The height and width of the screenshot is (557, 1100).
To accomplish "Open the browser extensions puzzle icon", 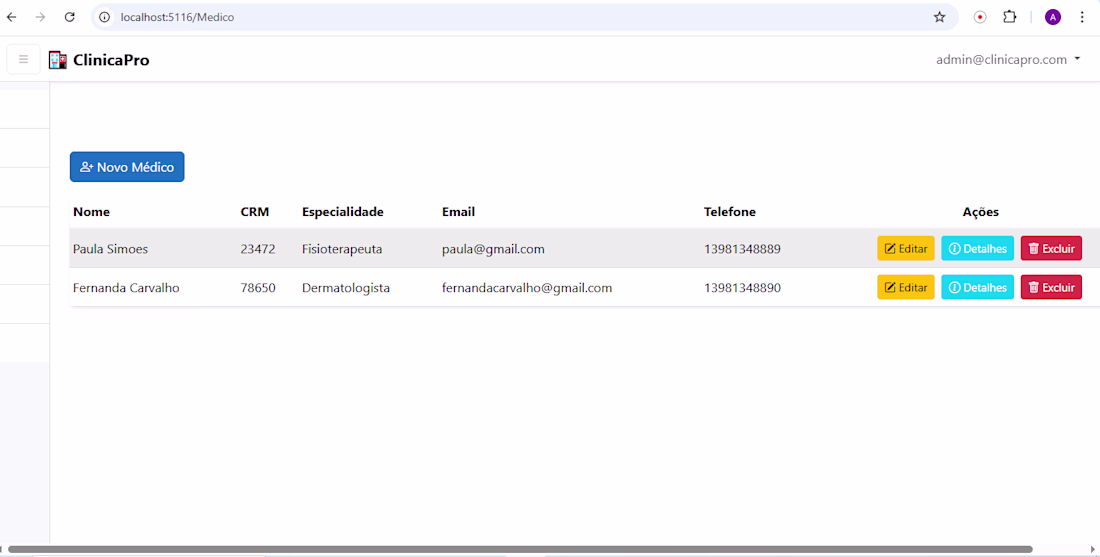I will (1010, 17).
